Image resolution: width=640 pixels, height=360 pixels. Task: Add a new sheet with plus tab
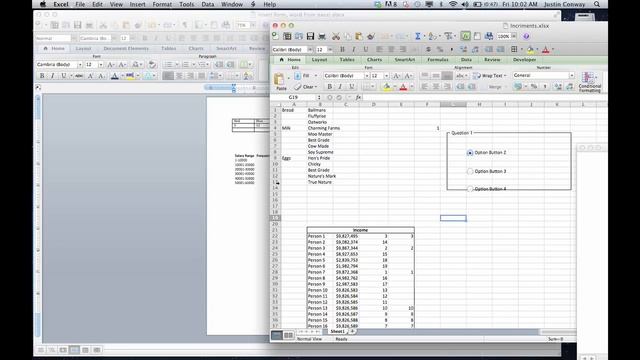[x=352, y=331]
